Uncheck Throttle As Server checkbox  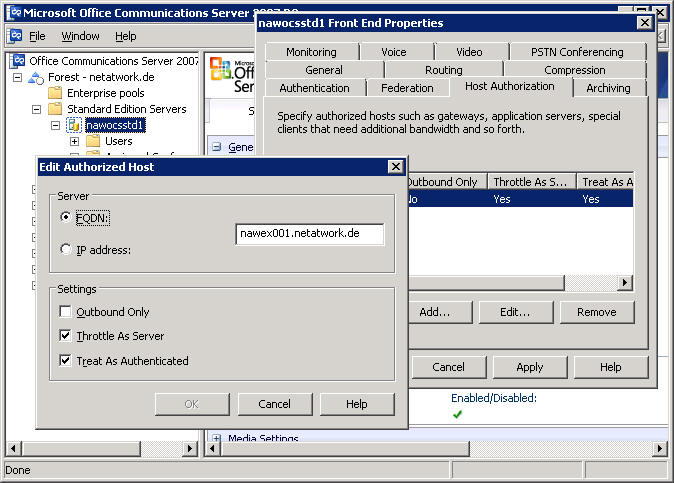click(65, 335)
